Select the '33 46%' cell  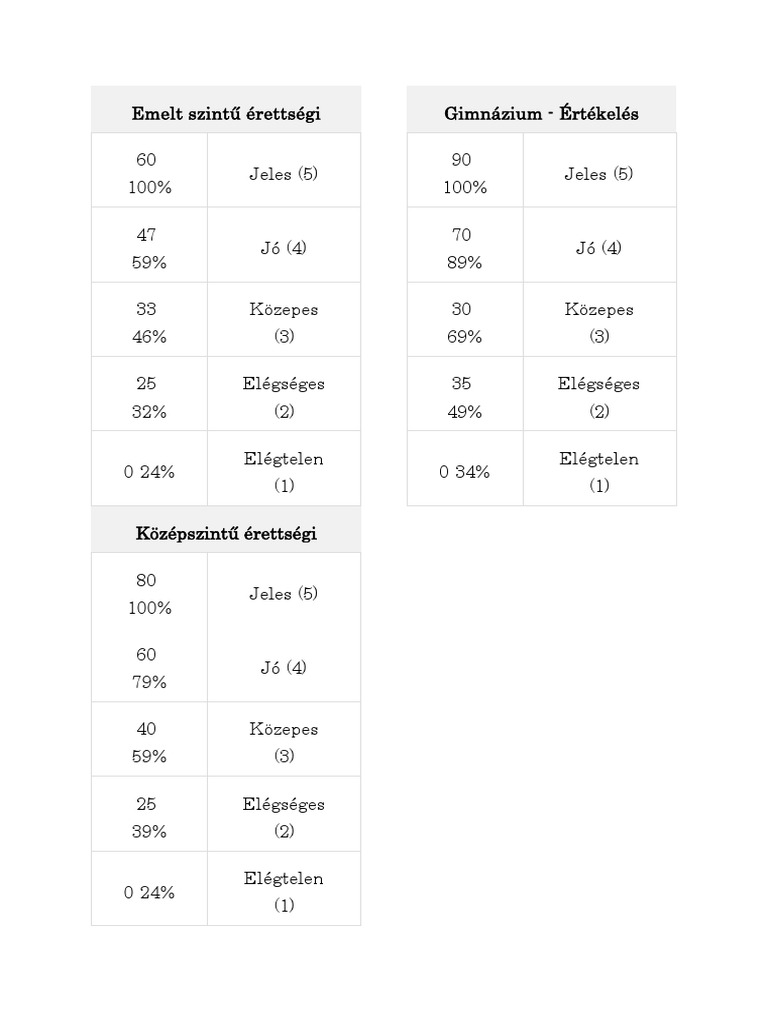coord(149,323)
